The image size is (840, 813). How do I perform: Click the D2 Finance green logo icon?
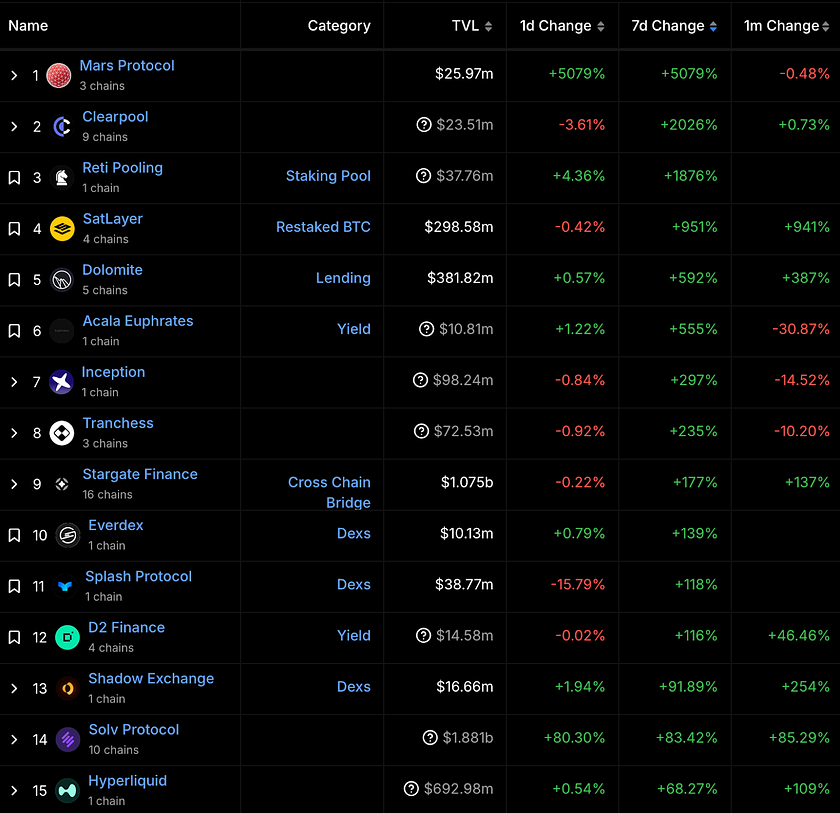(x=68, y=637)
